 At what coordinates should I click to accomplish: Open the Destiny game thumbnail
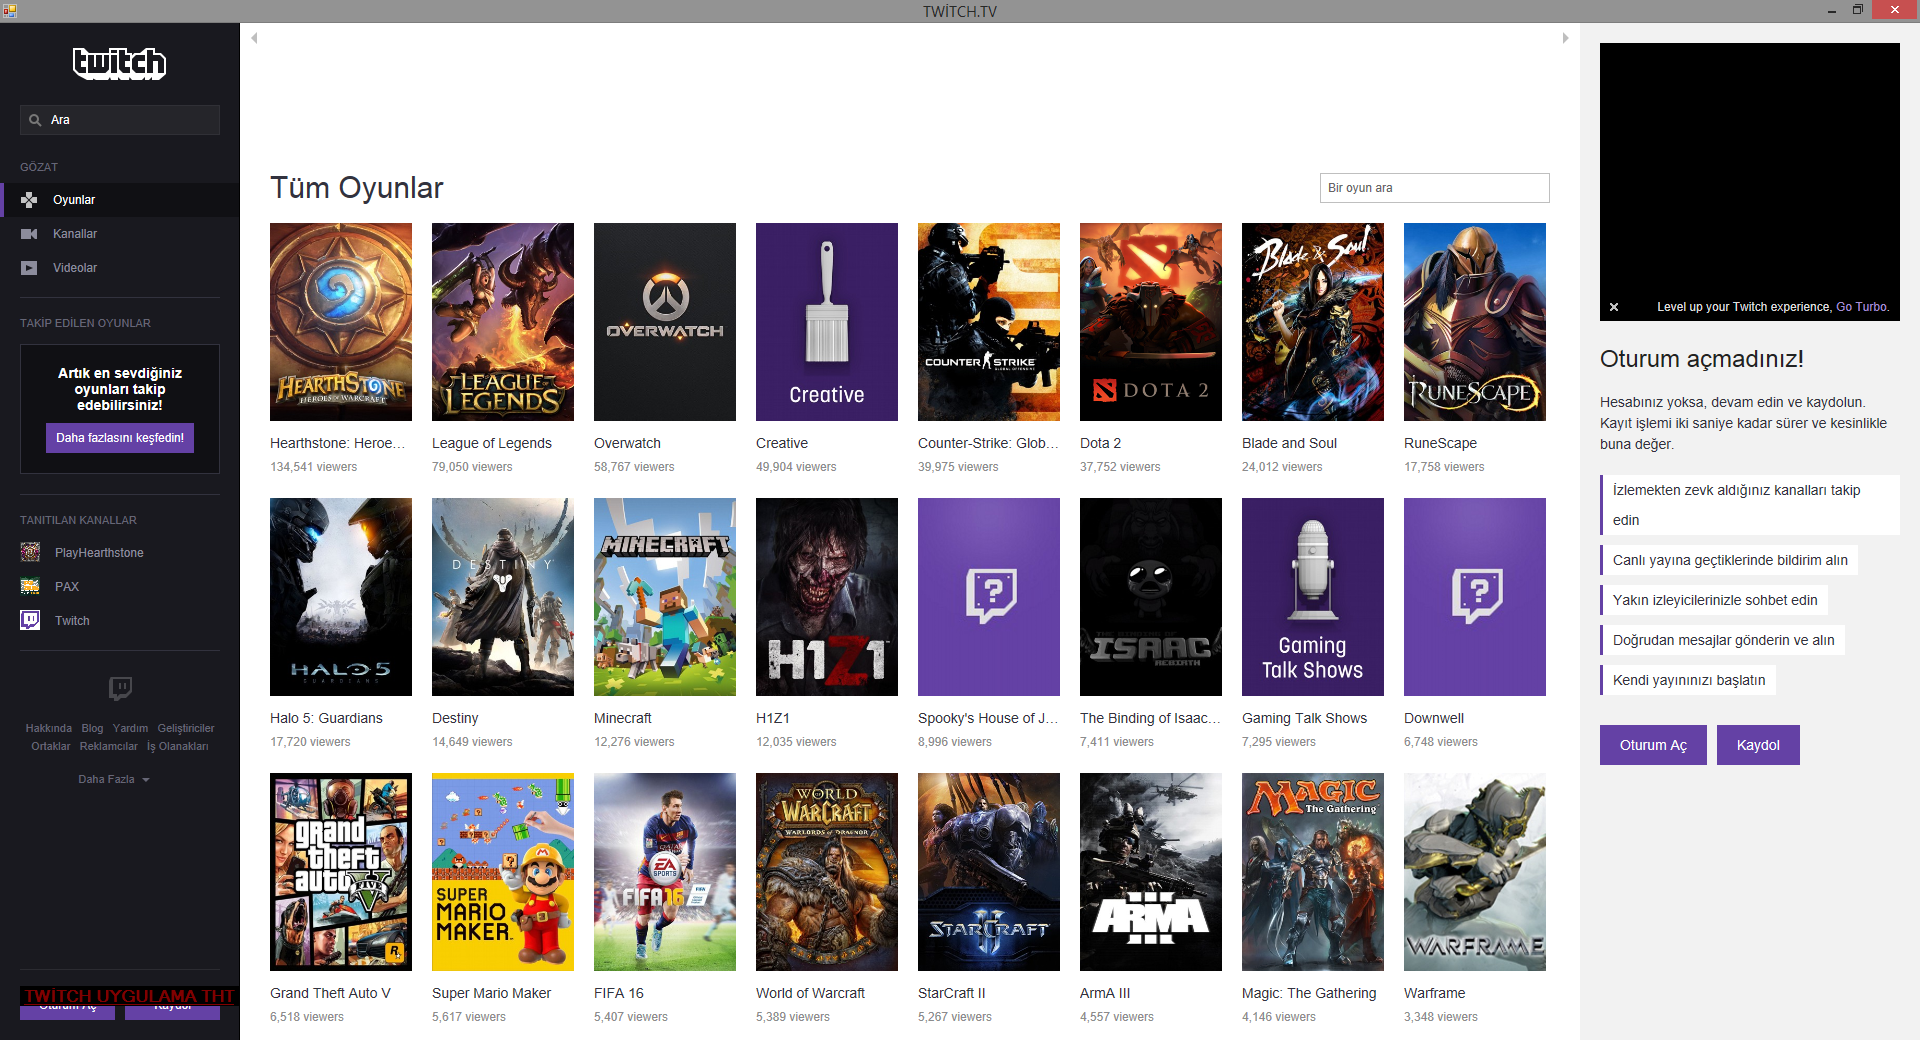point(503,597)
